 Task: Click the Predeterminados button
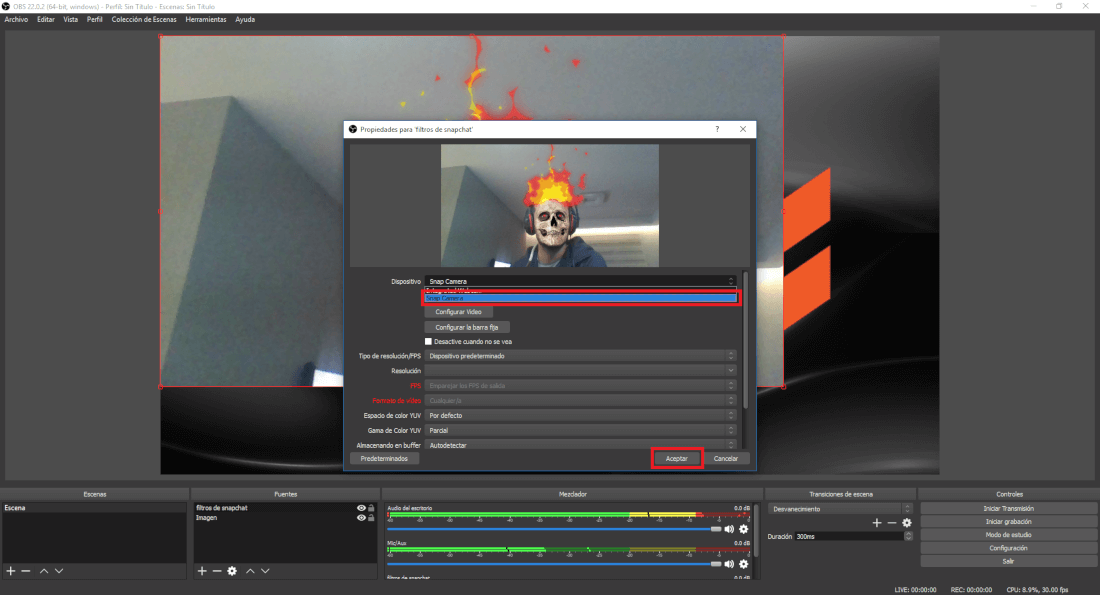pyautogui.click(x=384, y=458)
